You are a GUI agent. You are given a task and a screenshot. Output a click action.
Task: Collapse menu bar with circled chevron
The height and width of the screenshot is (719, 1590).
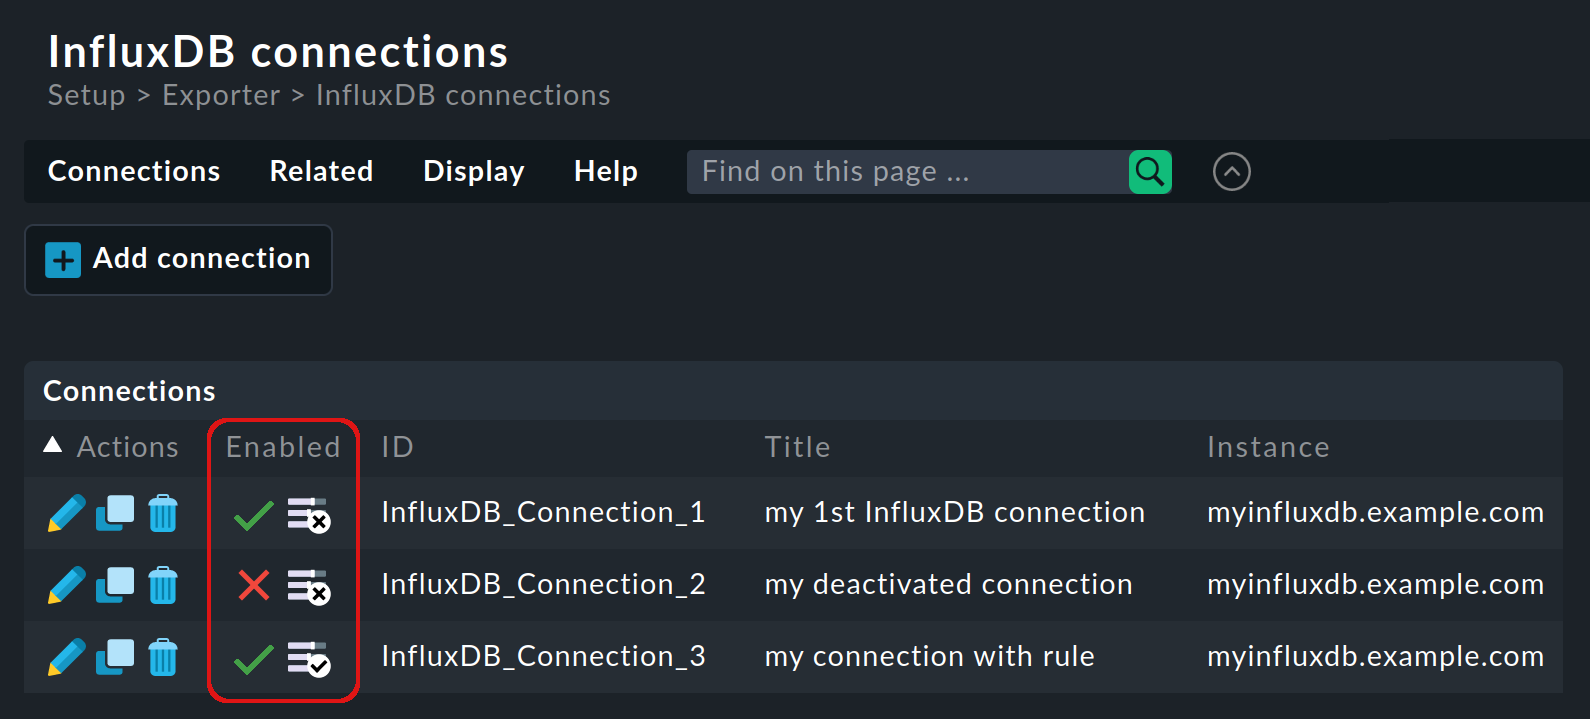[x=1232, y=172]
